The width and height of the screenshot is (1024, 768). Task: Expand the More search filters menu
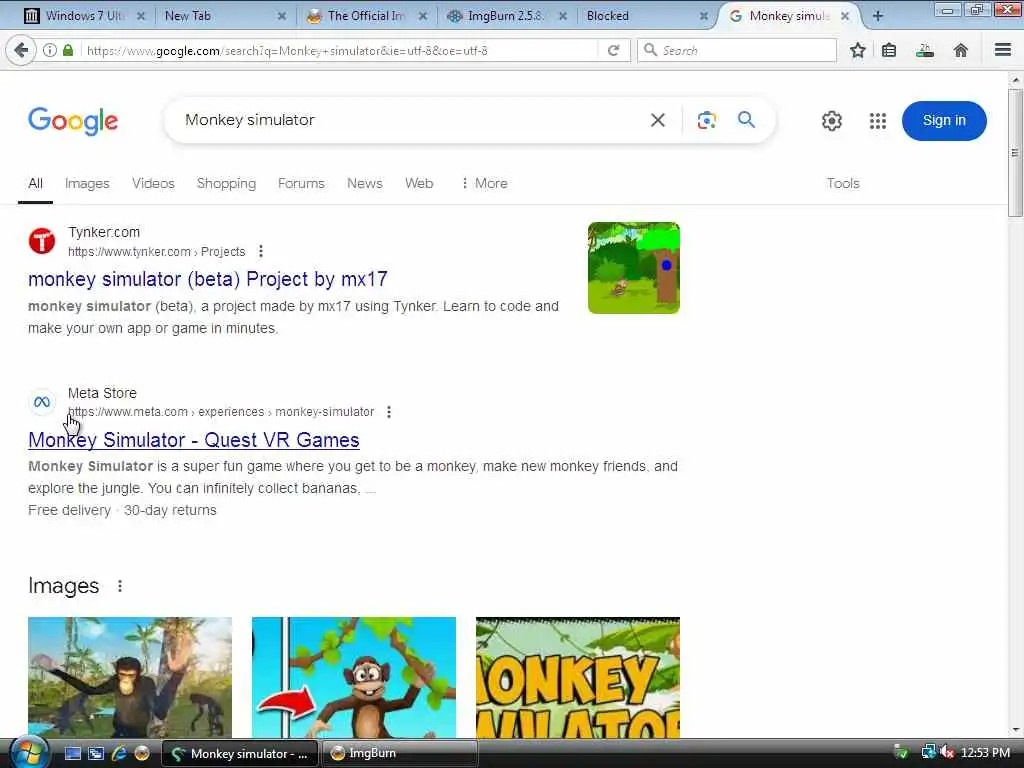[485, 184]
